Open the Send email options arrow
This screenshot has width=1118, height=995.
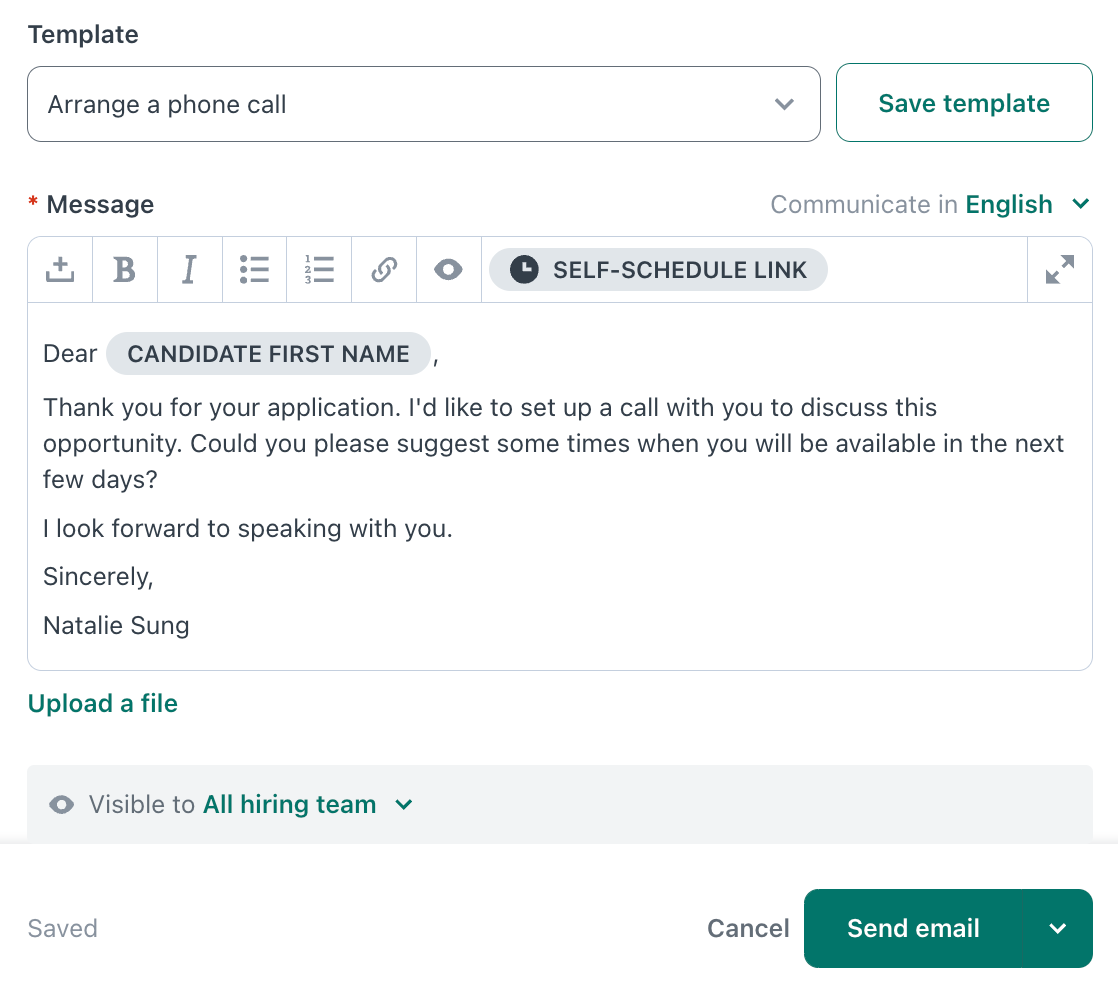1057,928
